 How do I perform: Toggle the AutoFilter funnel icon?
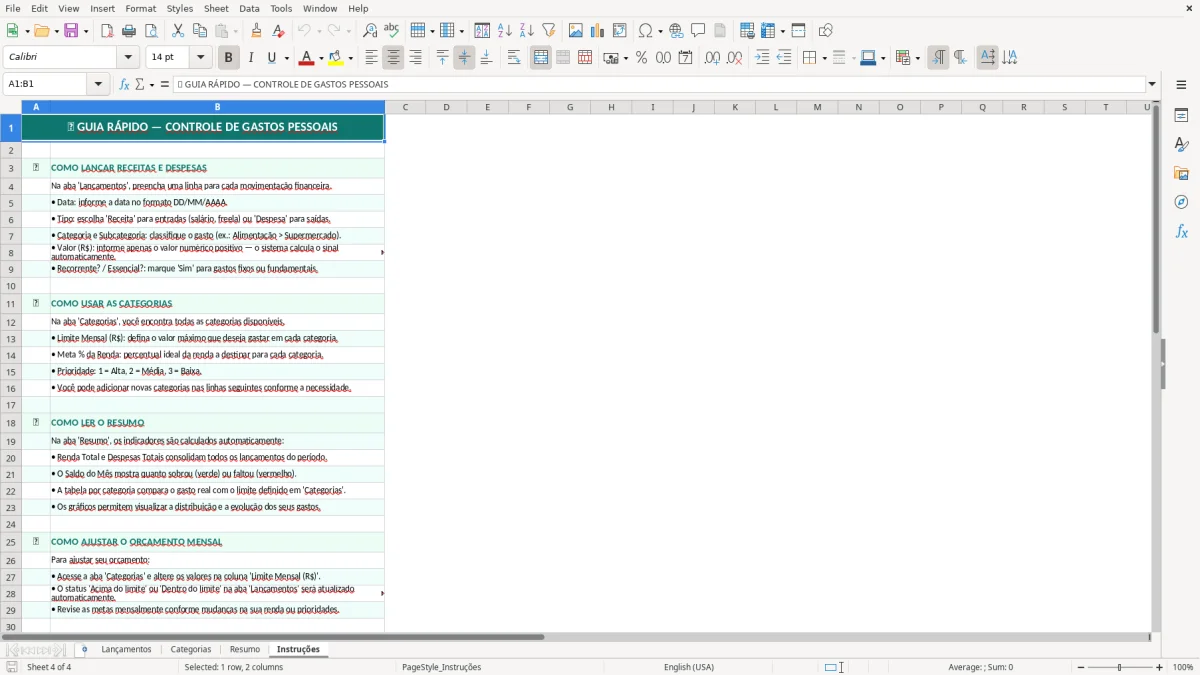point(548,31)
